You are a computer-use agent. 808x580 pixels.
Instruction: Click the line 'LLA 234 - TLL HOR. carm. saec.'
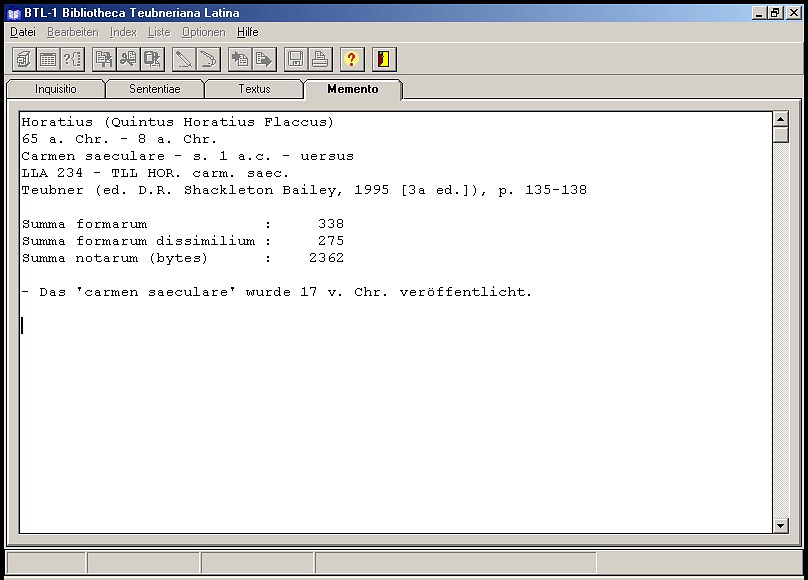point(155,173)
